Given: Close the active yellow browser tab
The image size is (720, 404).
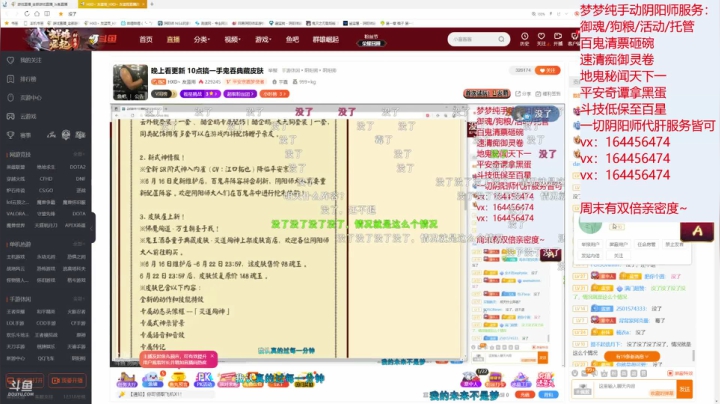Looking at the screenshot, I should coord(143,4).
